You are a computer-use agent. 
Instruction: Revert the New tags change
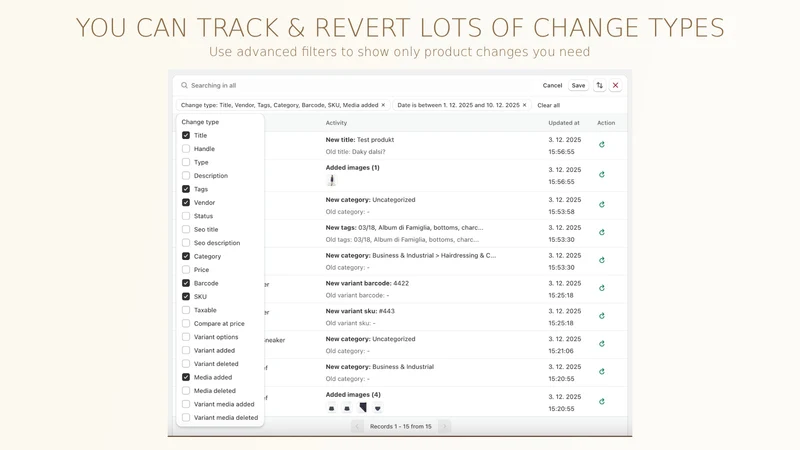click(x=602, y=232)
